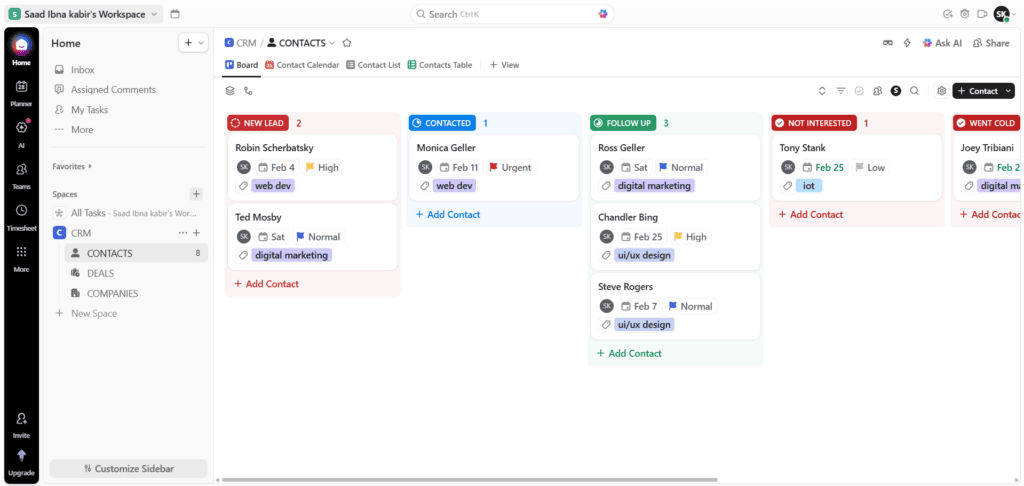Viewport: 1024px width, 486px height.
Task: Add a new View tab
Action: click(x=504, y=65)
